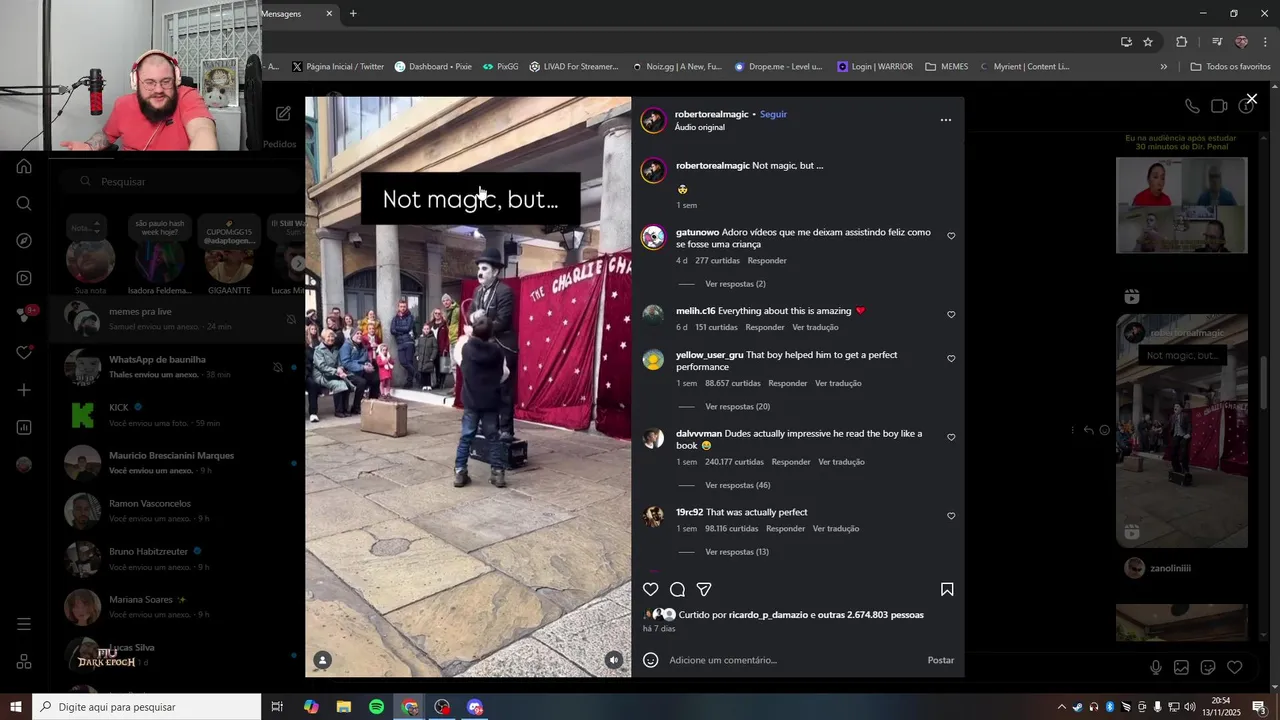Record voice message with microphone icon
1280x720 pixels.
(x=1156, y=667)
